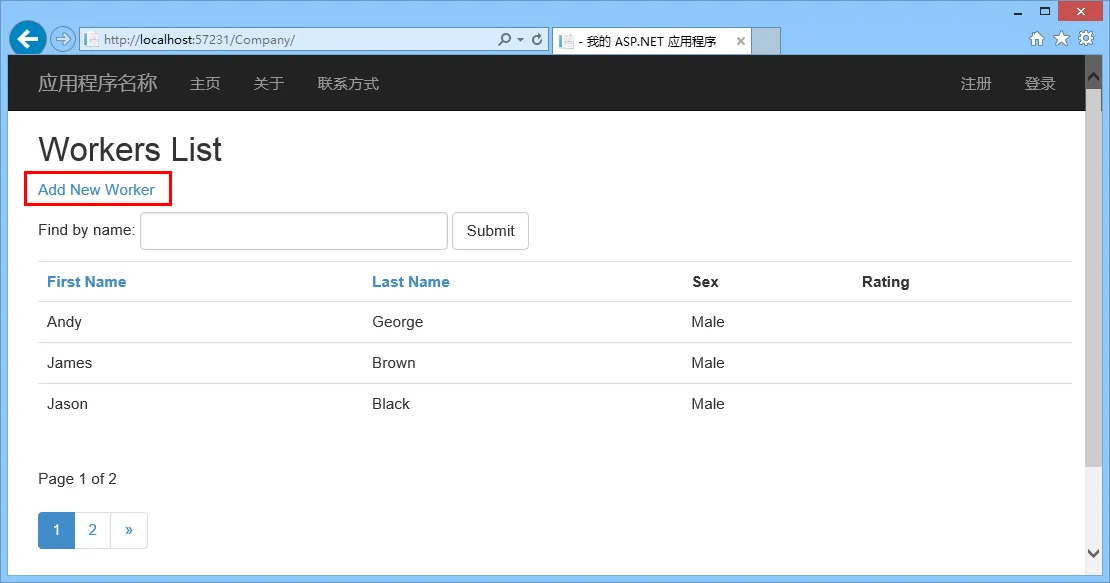Click the scrollbar down arrow
The width and height of the screenshot is (1110, 583).
point(1093,553)
